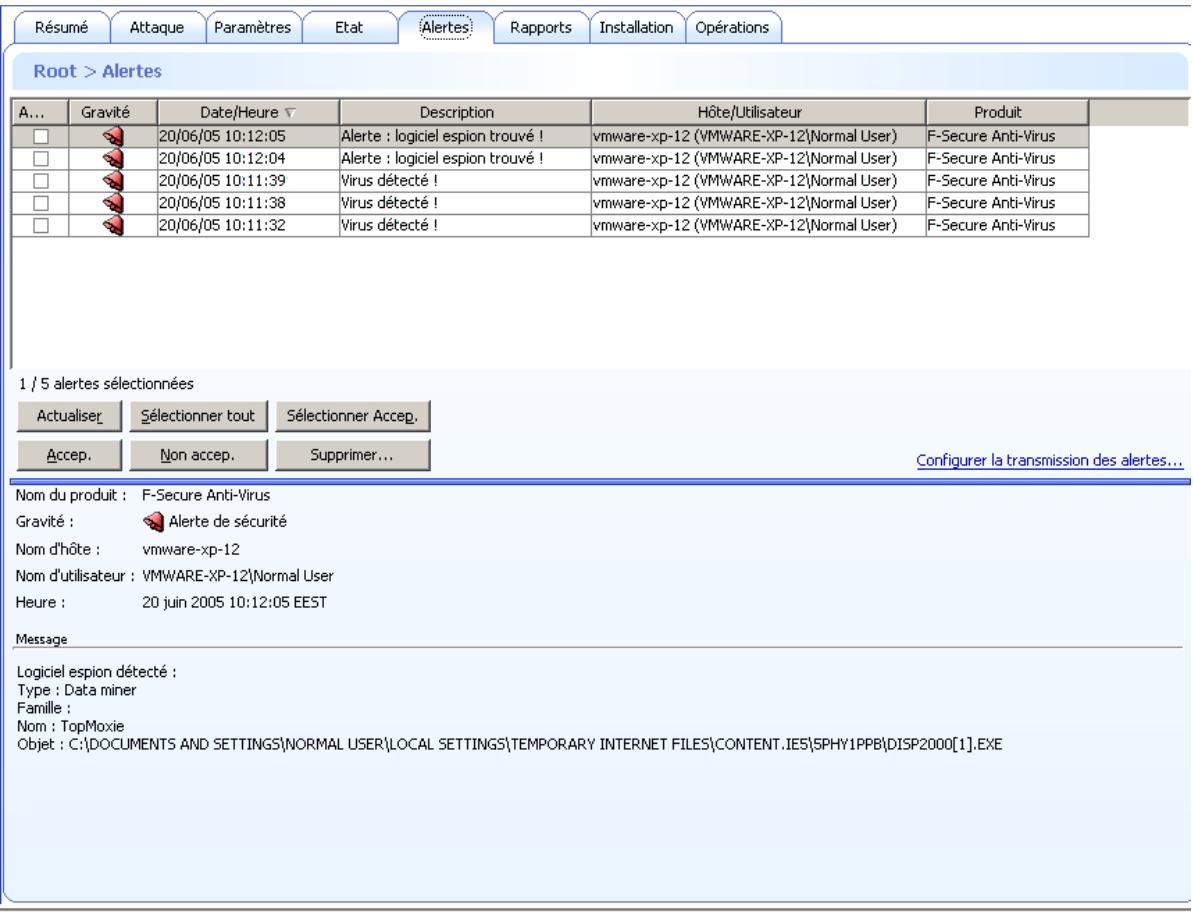Viewport: 1193px width, 912px height.
Task: Click Sélectionner tout button
Action: pos(198,416)
